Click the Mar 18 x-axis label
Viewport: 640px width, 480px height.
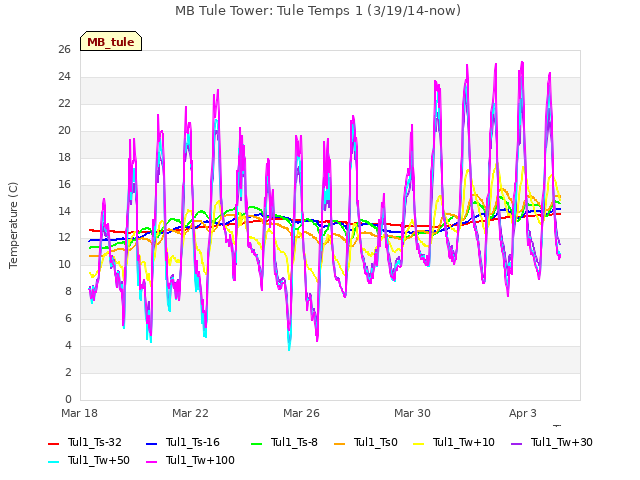click(80, 413)
